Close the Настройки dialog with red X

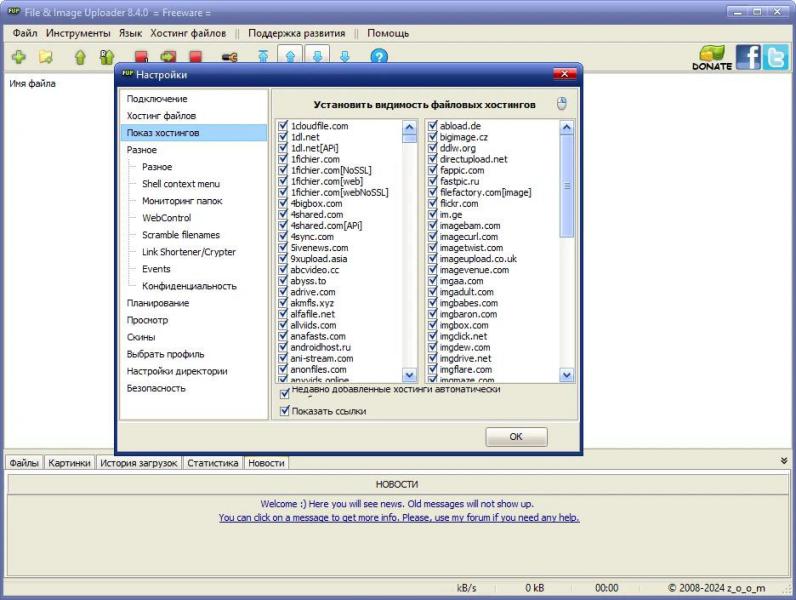(x=565, y=74)
